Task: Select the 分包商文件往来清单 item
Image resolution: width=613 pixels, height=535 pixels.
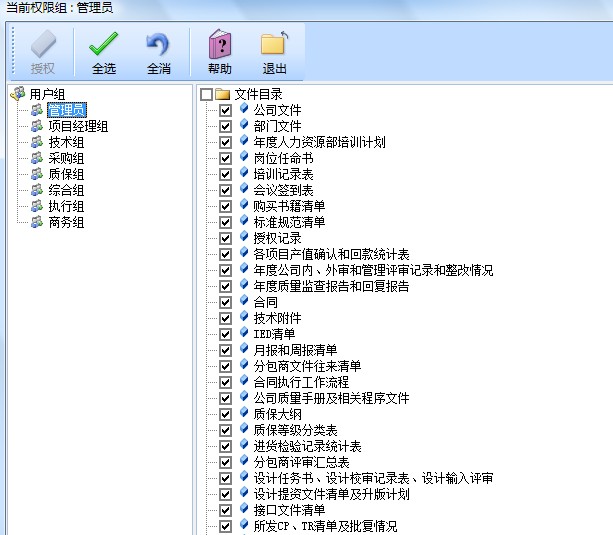Action: (x=307, y=366)
